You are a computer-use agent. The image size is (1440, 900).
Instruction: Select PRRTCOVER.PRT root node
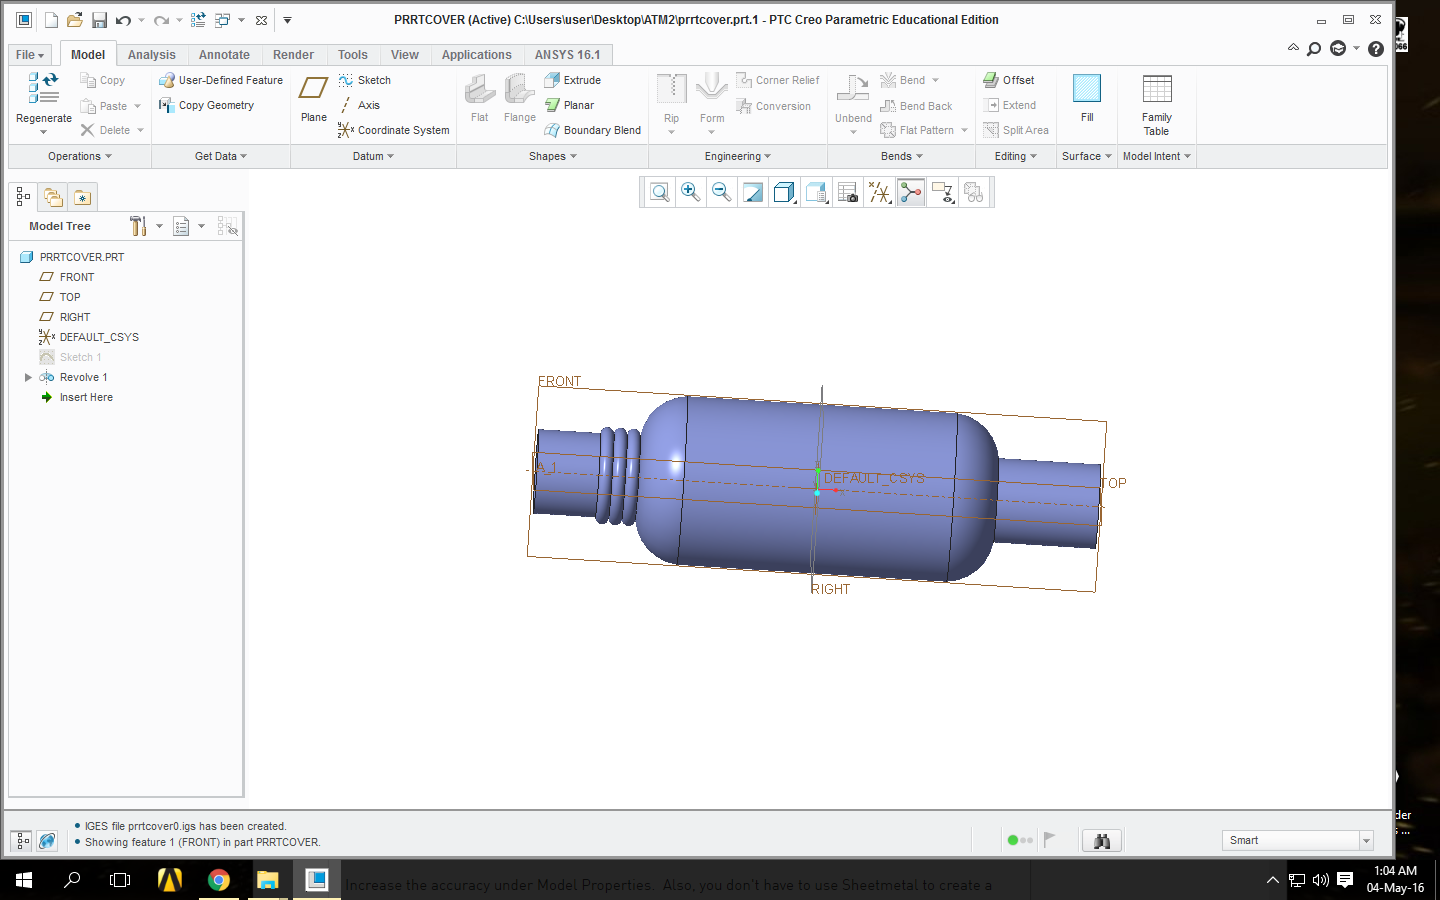(x=73, y=257)
